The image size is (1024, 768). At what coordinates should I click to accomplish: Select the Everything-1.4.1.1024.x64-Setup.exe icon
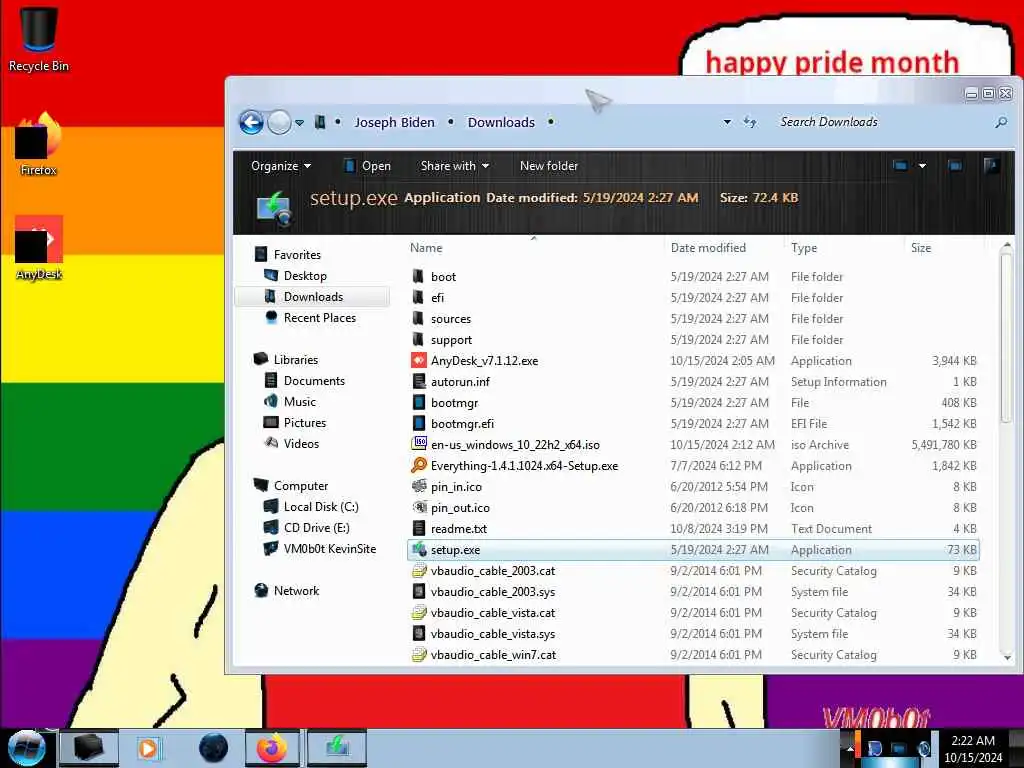tap(419, 465)
